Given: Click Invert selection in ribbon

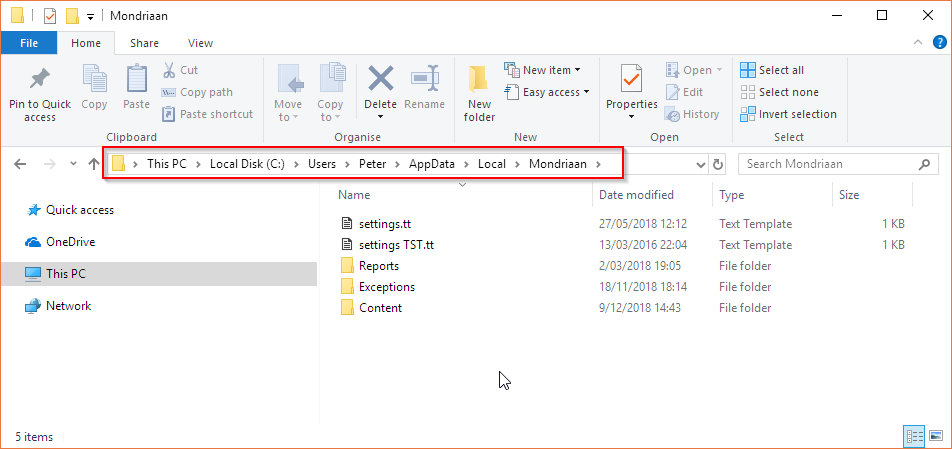Looking at the screenshot, I should click(788, 114).
